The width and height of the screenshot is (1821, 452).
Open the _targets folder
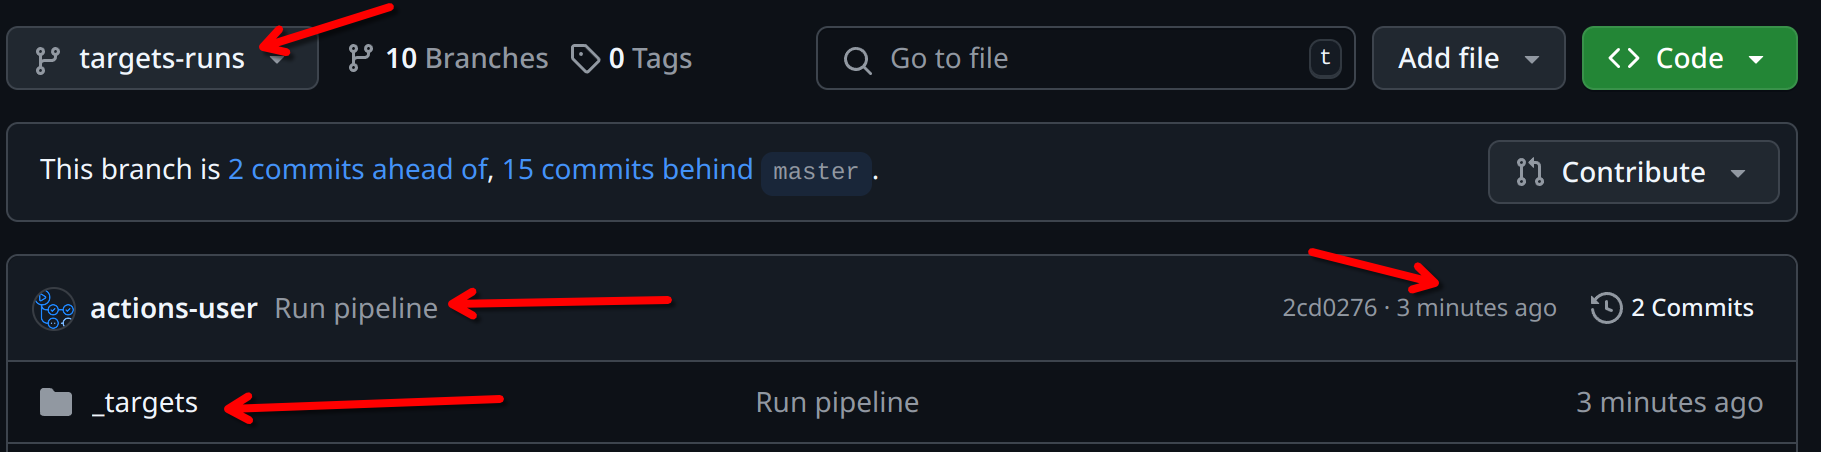[145, 402]
